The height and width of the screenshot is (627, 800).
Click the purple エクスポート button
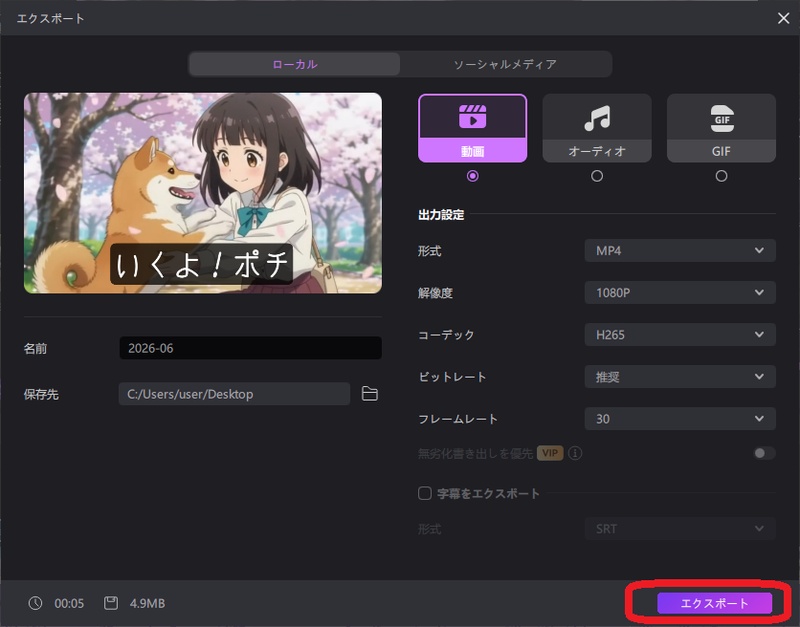point(714,603)
